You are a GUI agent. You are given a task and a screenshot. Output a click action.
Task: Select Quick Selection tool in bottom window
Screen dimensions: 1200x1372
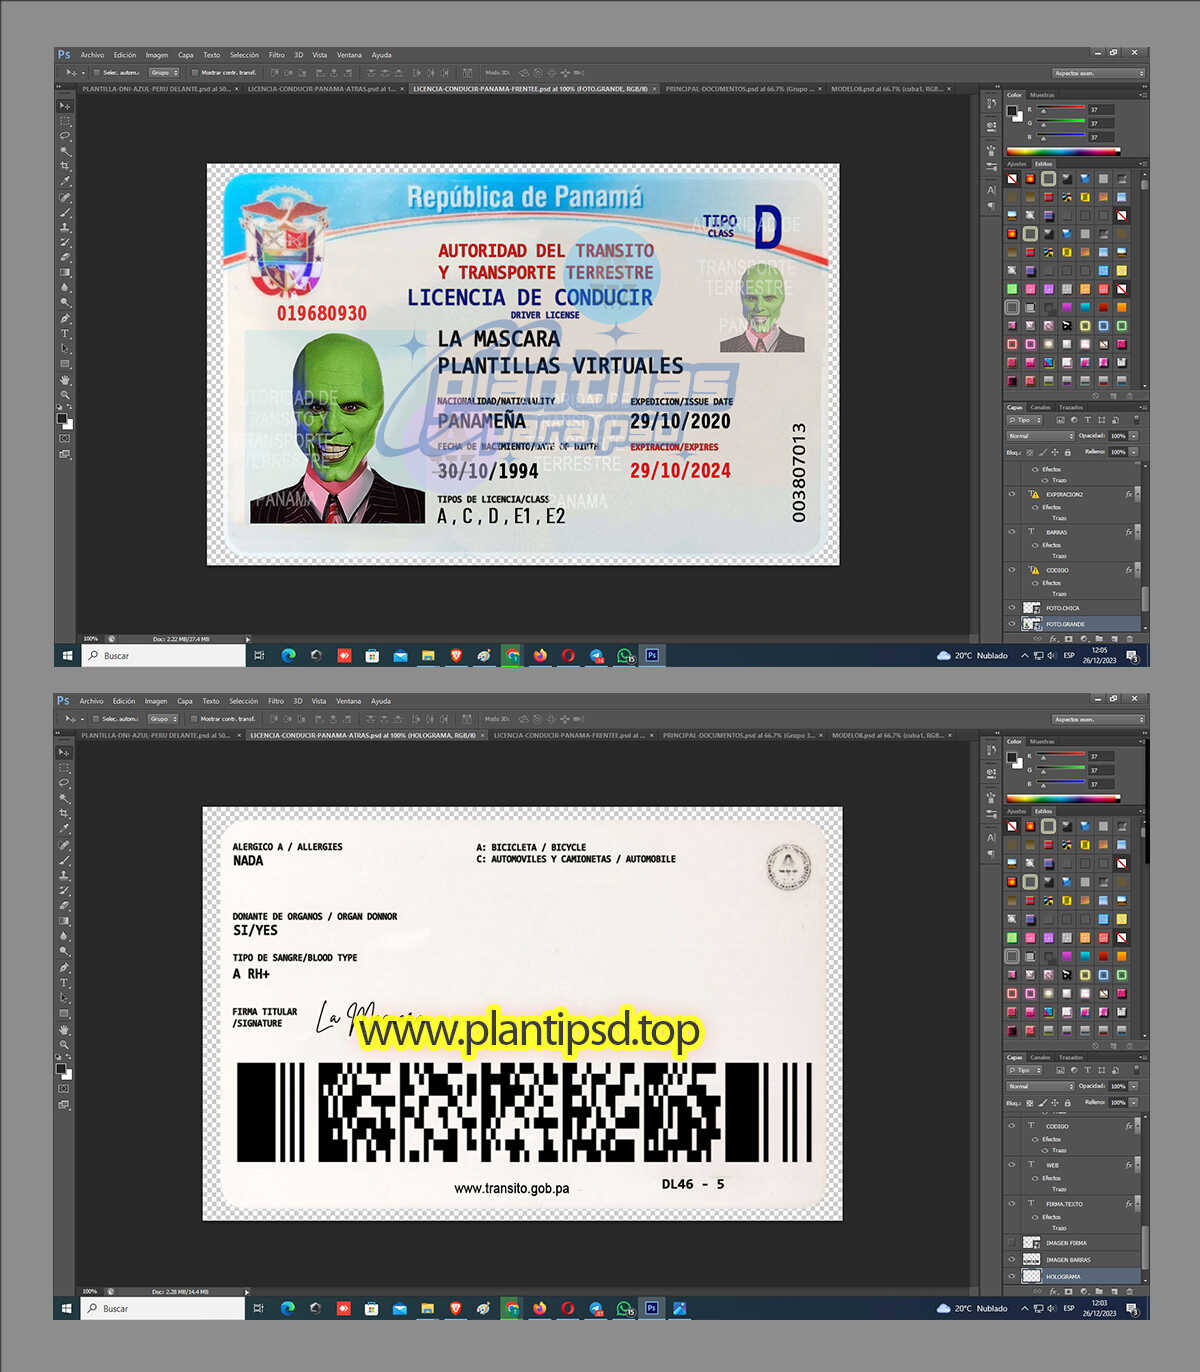click(x=65, y=798)
